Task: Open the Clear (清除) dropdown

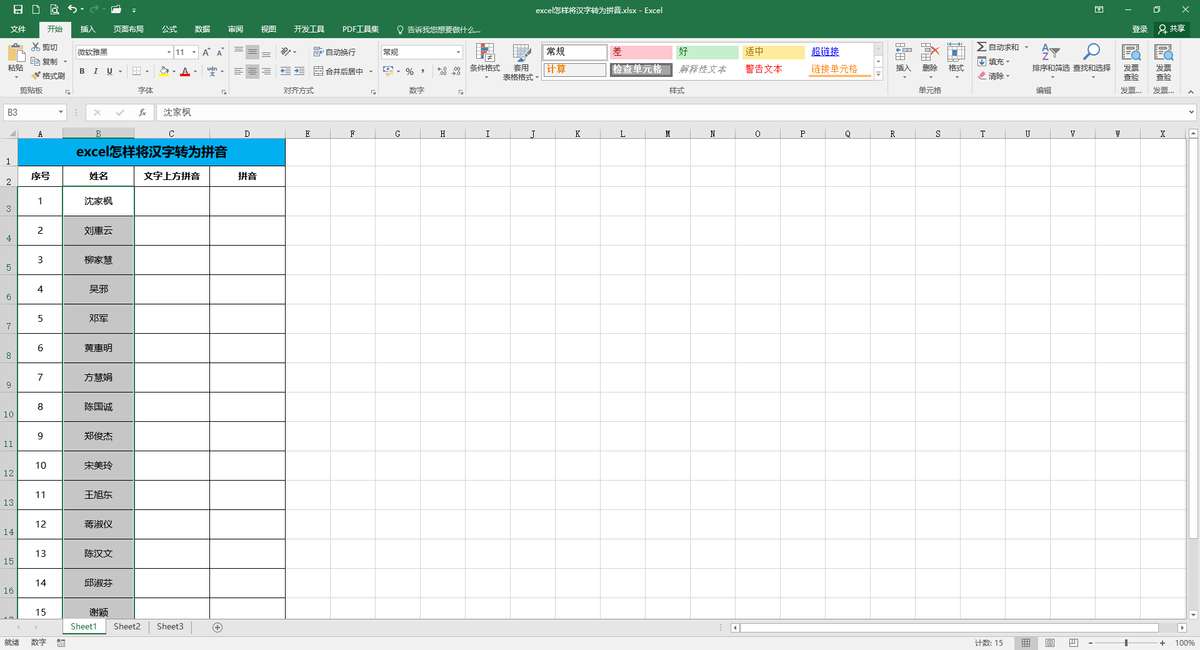Action: (993, 75)
